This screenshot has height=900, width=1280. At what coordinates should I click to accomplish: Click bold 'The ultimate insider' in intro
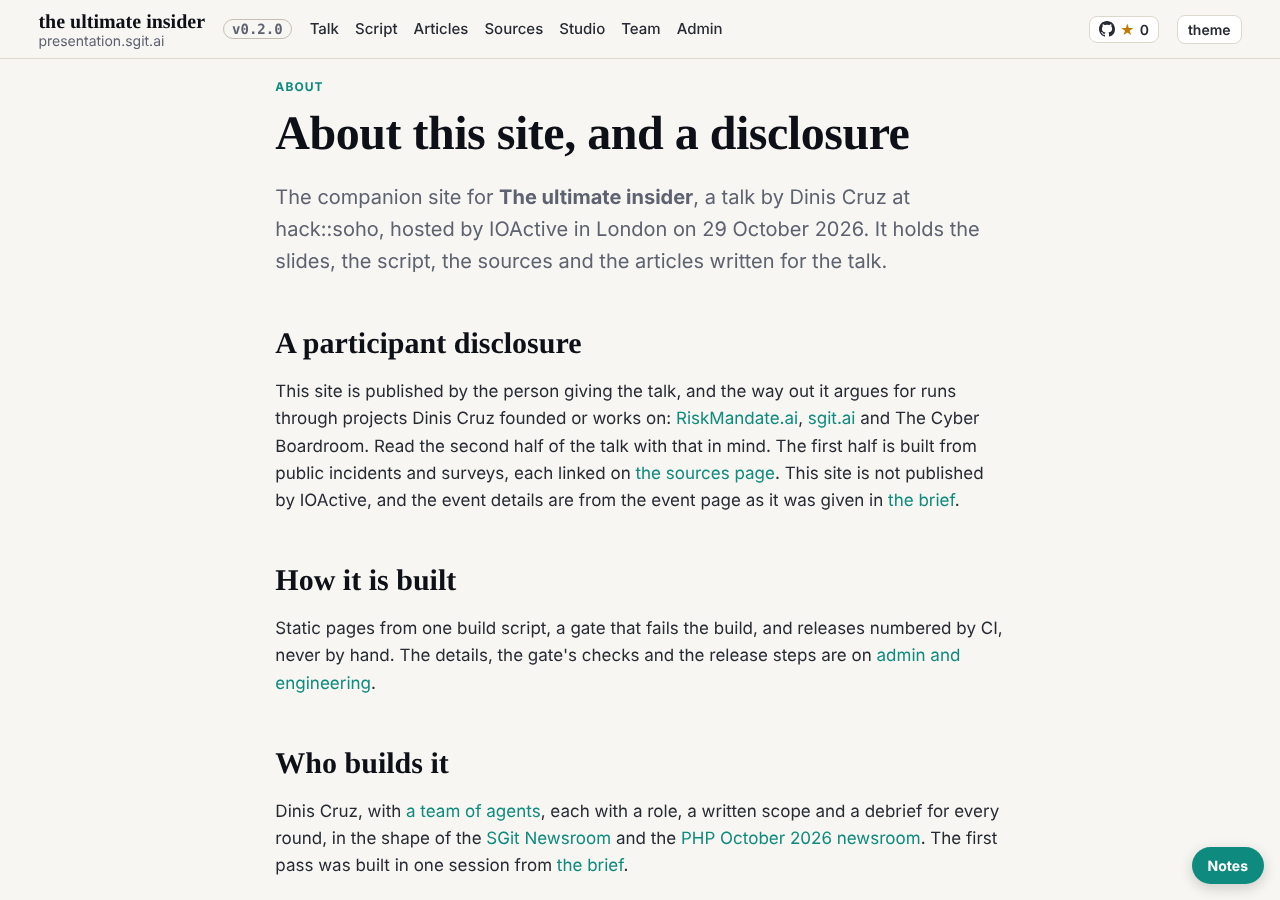pyautogui.click(x=596, y=197)
